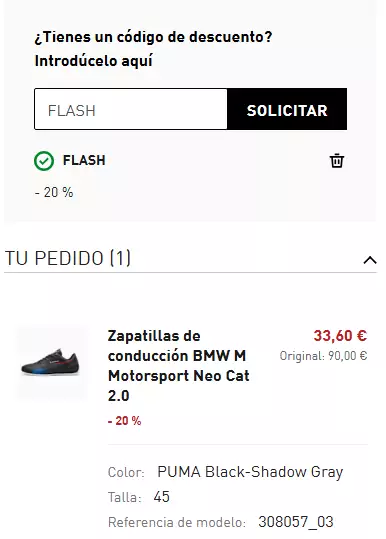The width and height of the screenshot is (386, 539).
Task: Click the PUMA Black-Shadow Gray color value
Action: pos(250,472)
